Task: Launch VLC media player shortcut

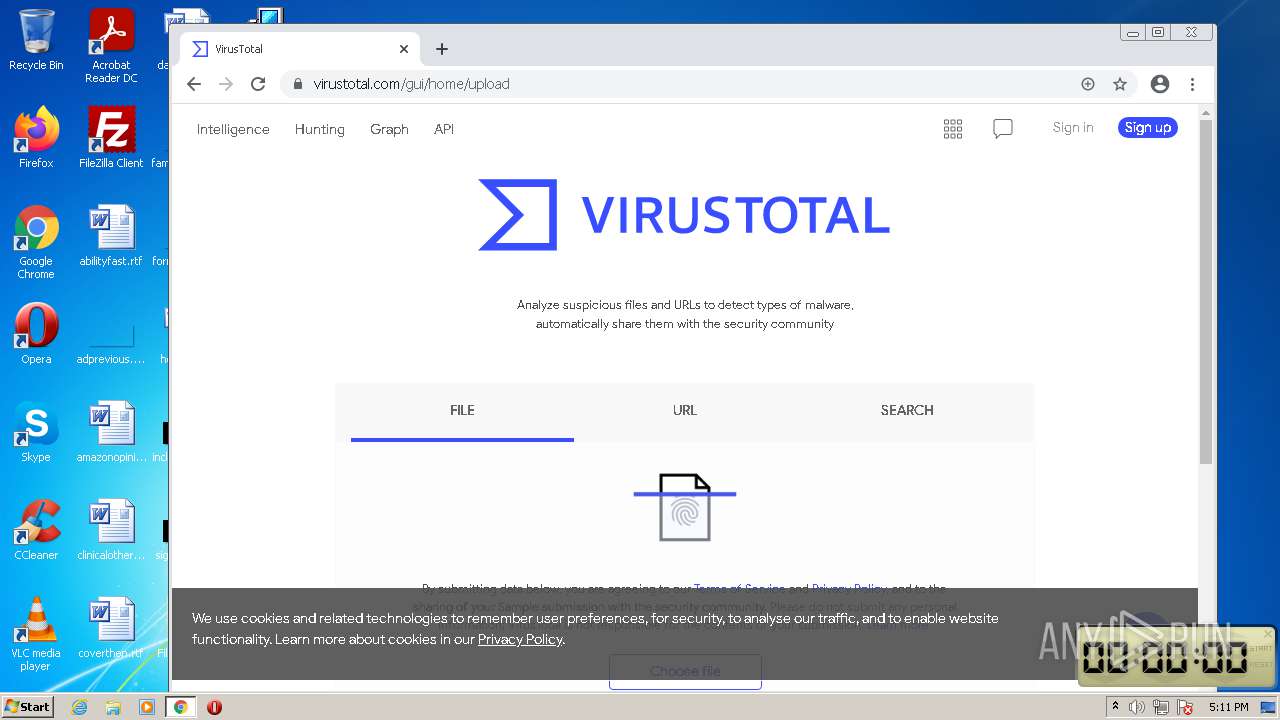Action: [36, 634]
